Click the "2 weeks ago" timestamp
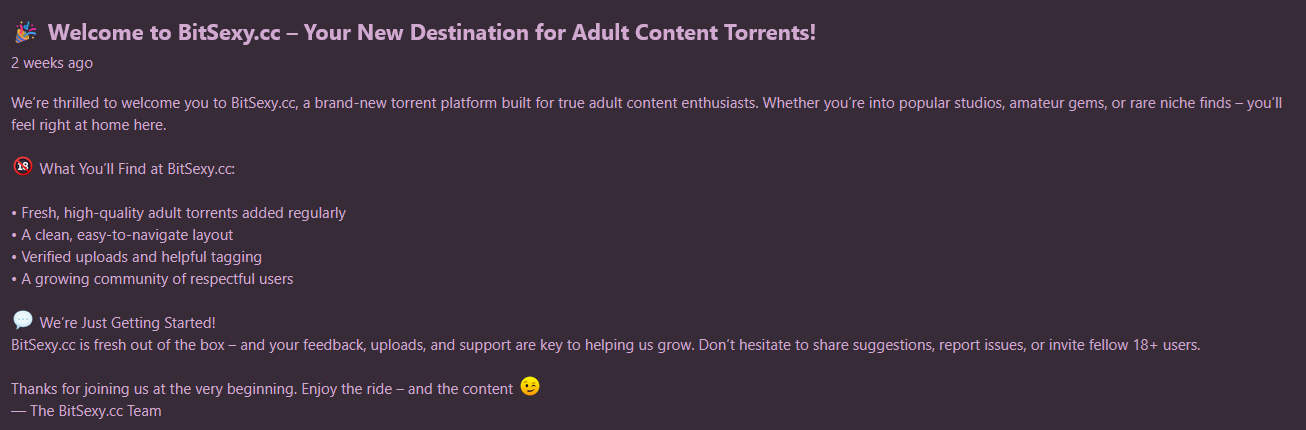Screen dimensions: 1306x430 point(52,62)
